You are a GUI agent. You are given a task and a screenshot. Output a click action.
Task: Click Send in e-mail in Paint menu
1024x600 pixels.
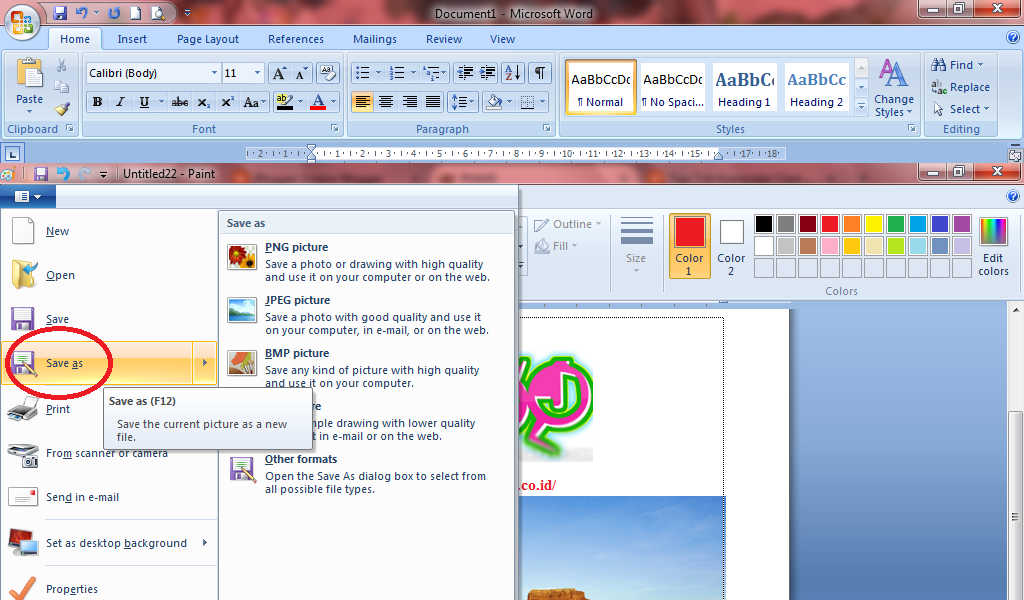(x=108, y=497)
